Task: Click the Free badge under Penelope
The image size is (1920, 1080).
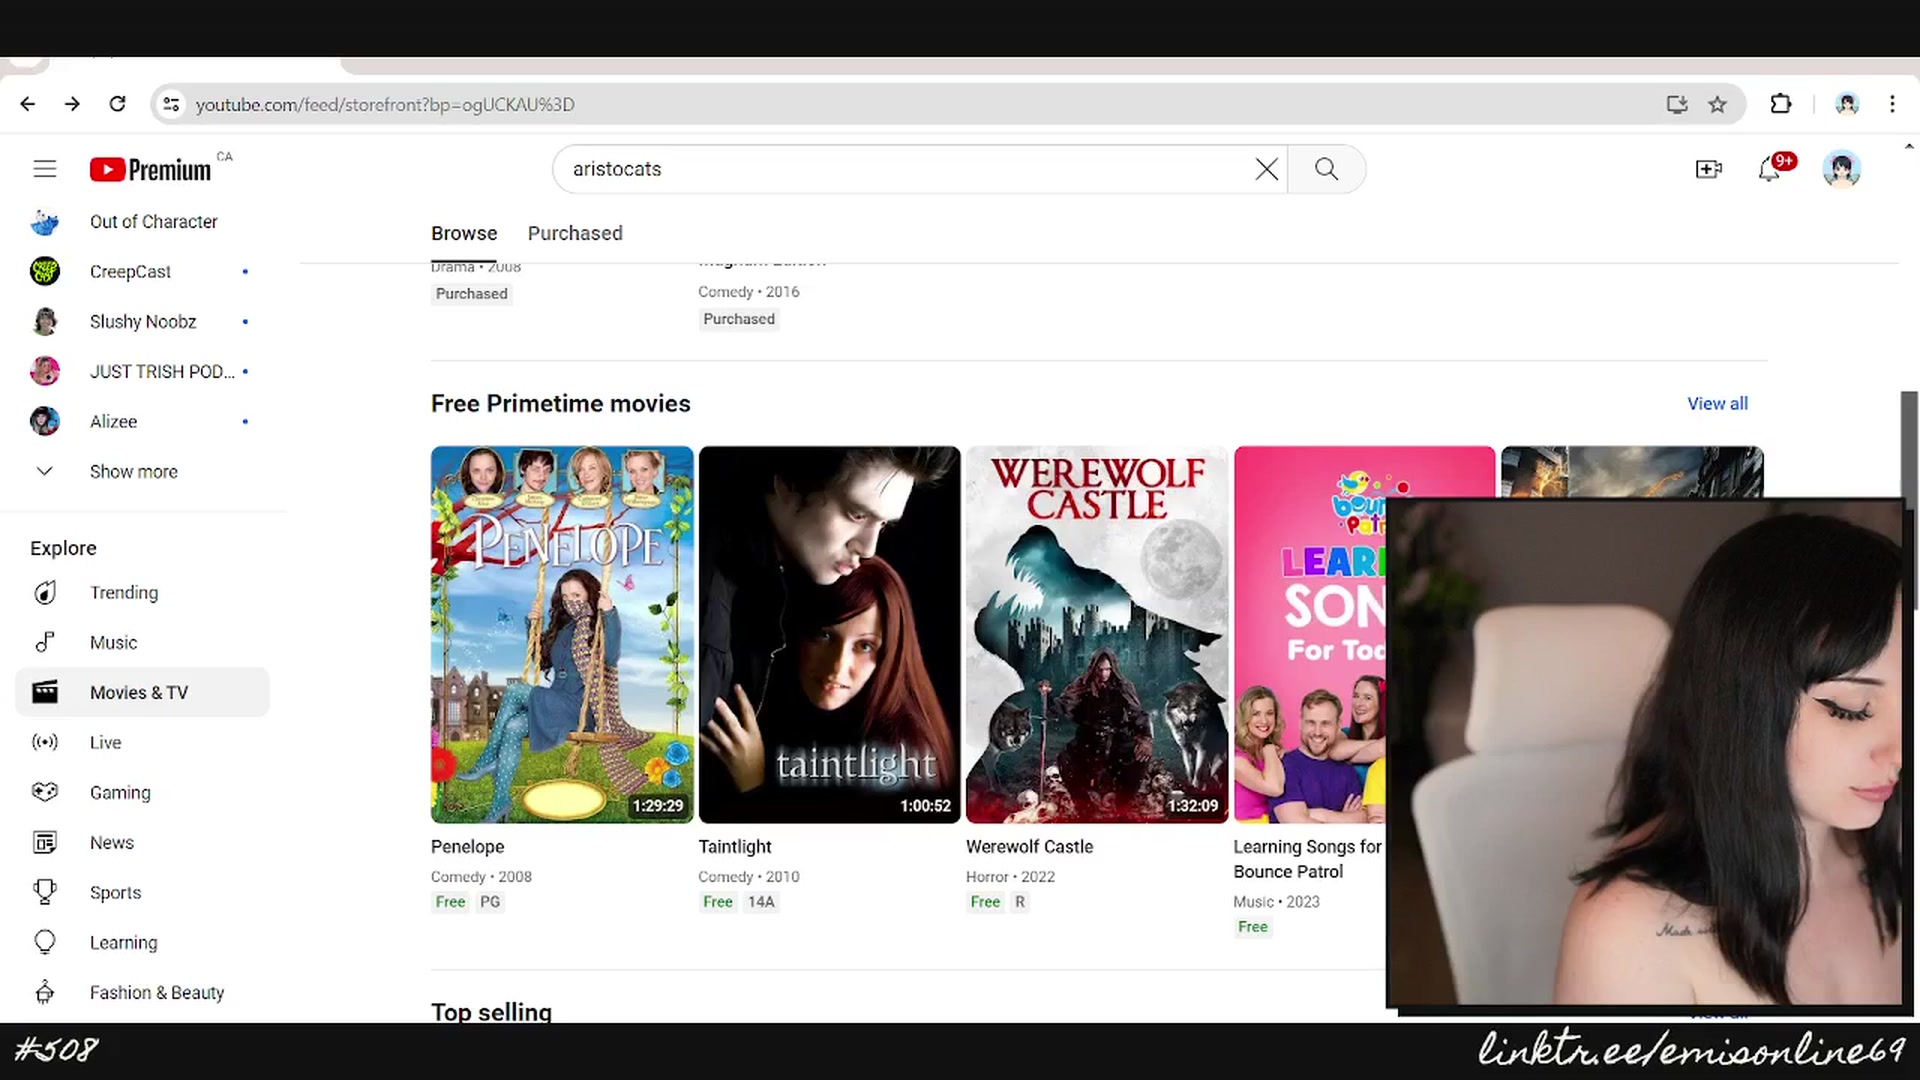Action: click(x=450, y=902)
